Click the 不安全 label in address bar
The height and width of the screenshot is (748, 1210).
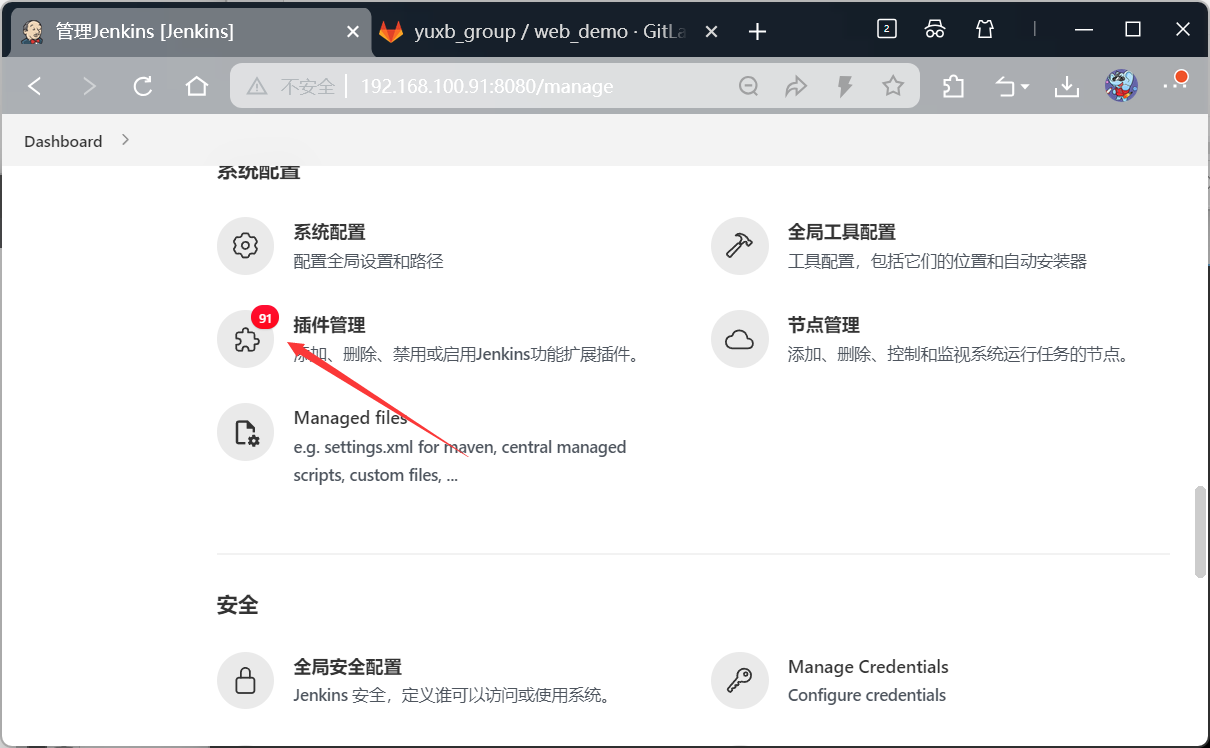[307, 87]
